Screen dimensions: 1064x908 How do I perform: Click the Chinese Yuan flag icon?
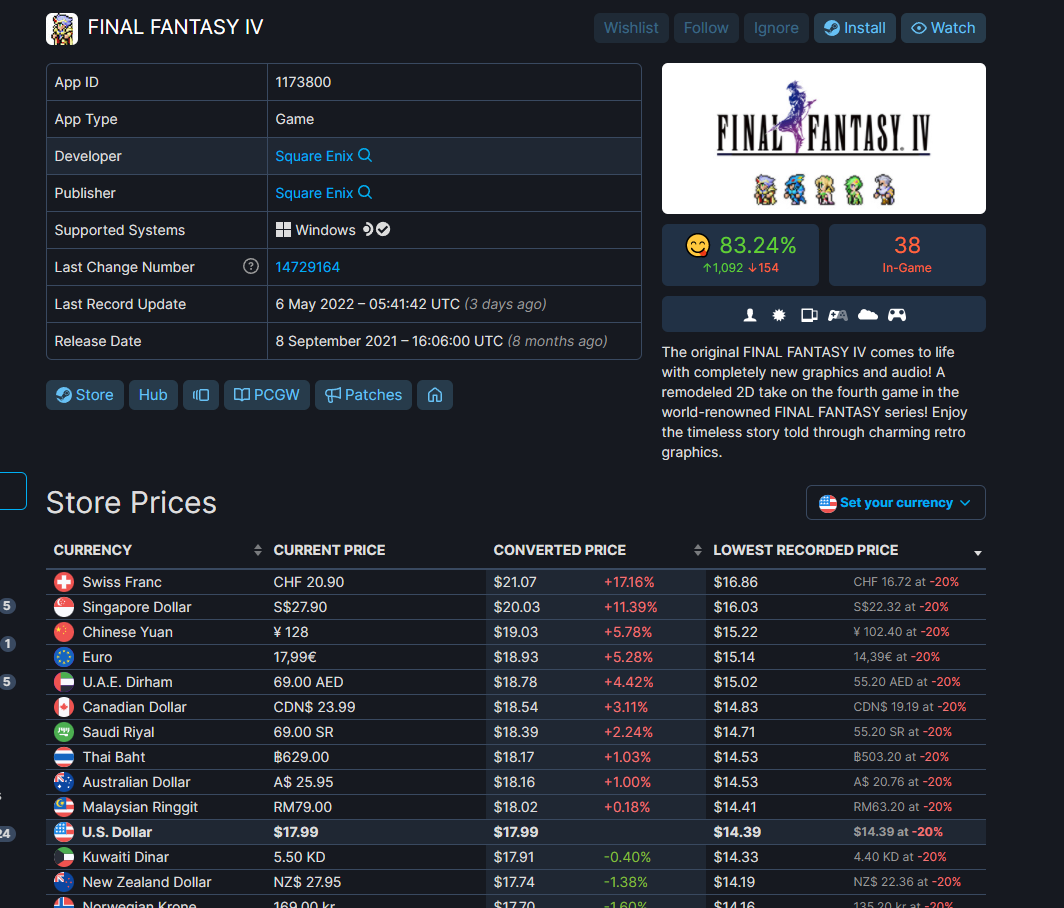coord(64,632)
